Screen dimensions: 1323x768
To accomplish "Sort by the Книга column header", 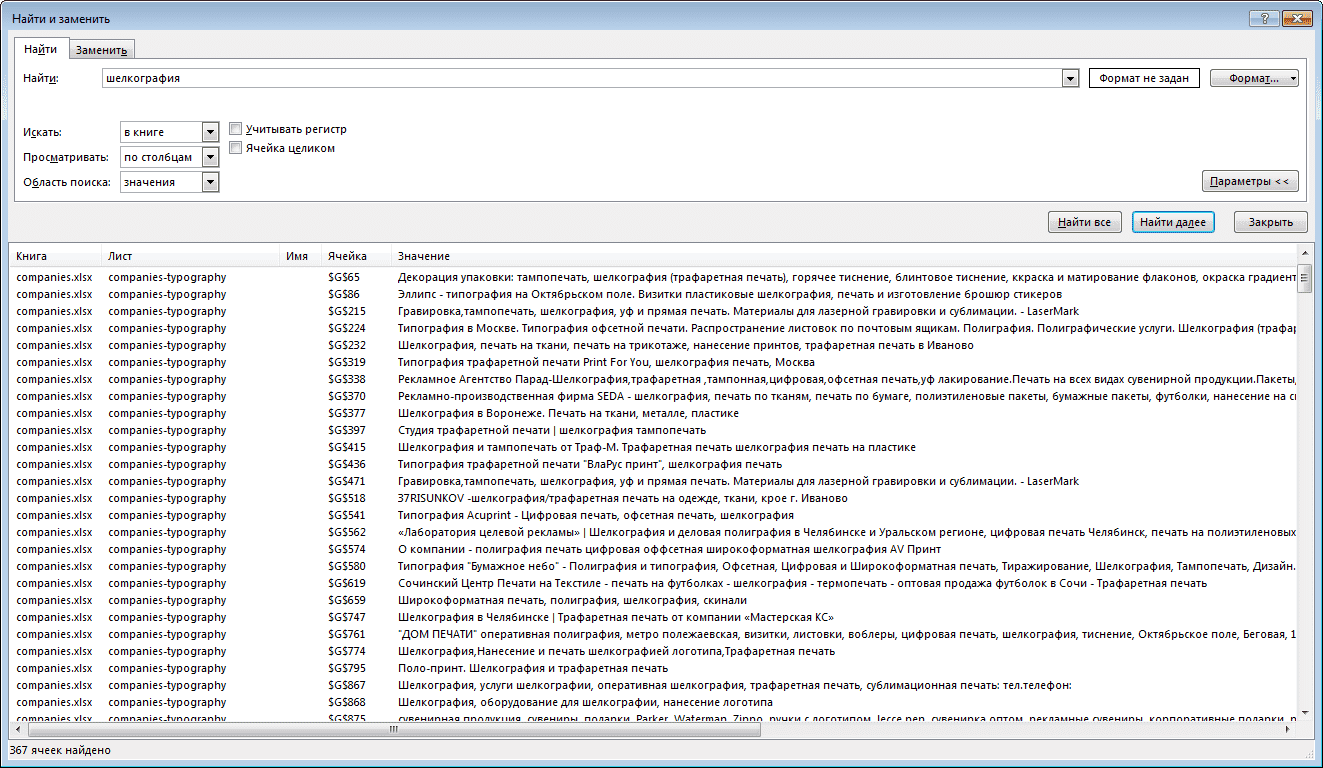I will click(54, 256).
